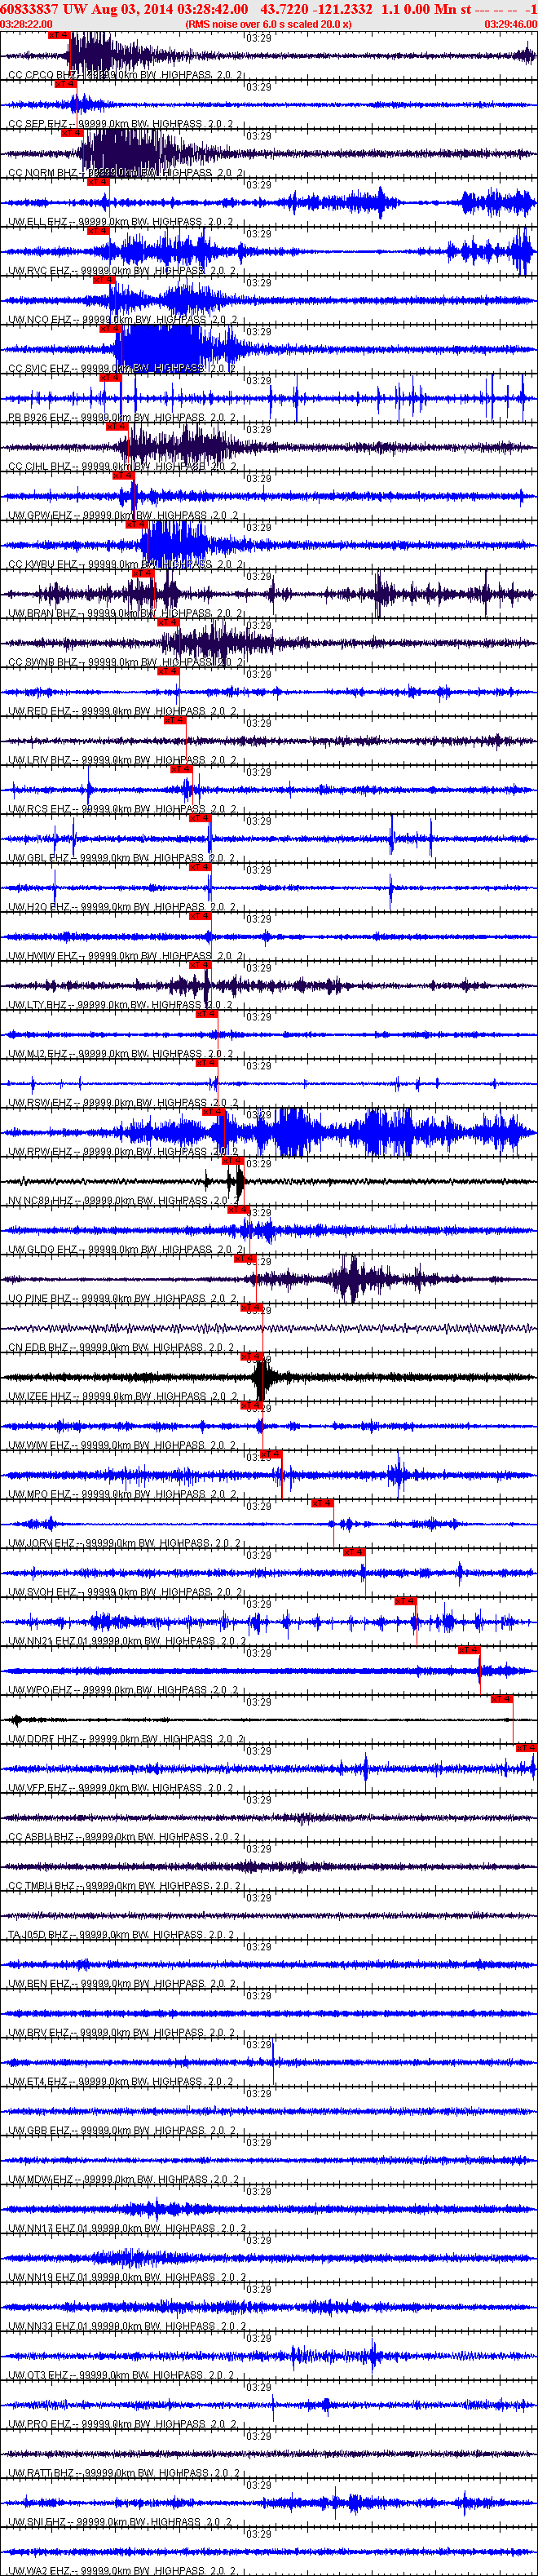Click the 03:29 tick label above CC CPCO
538x2576 pixels.
click(x=258, y=38)
